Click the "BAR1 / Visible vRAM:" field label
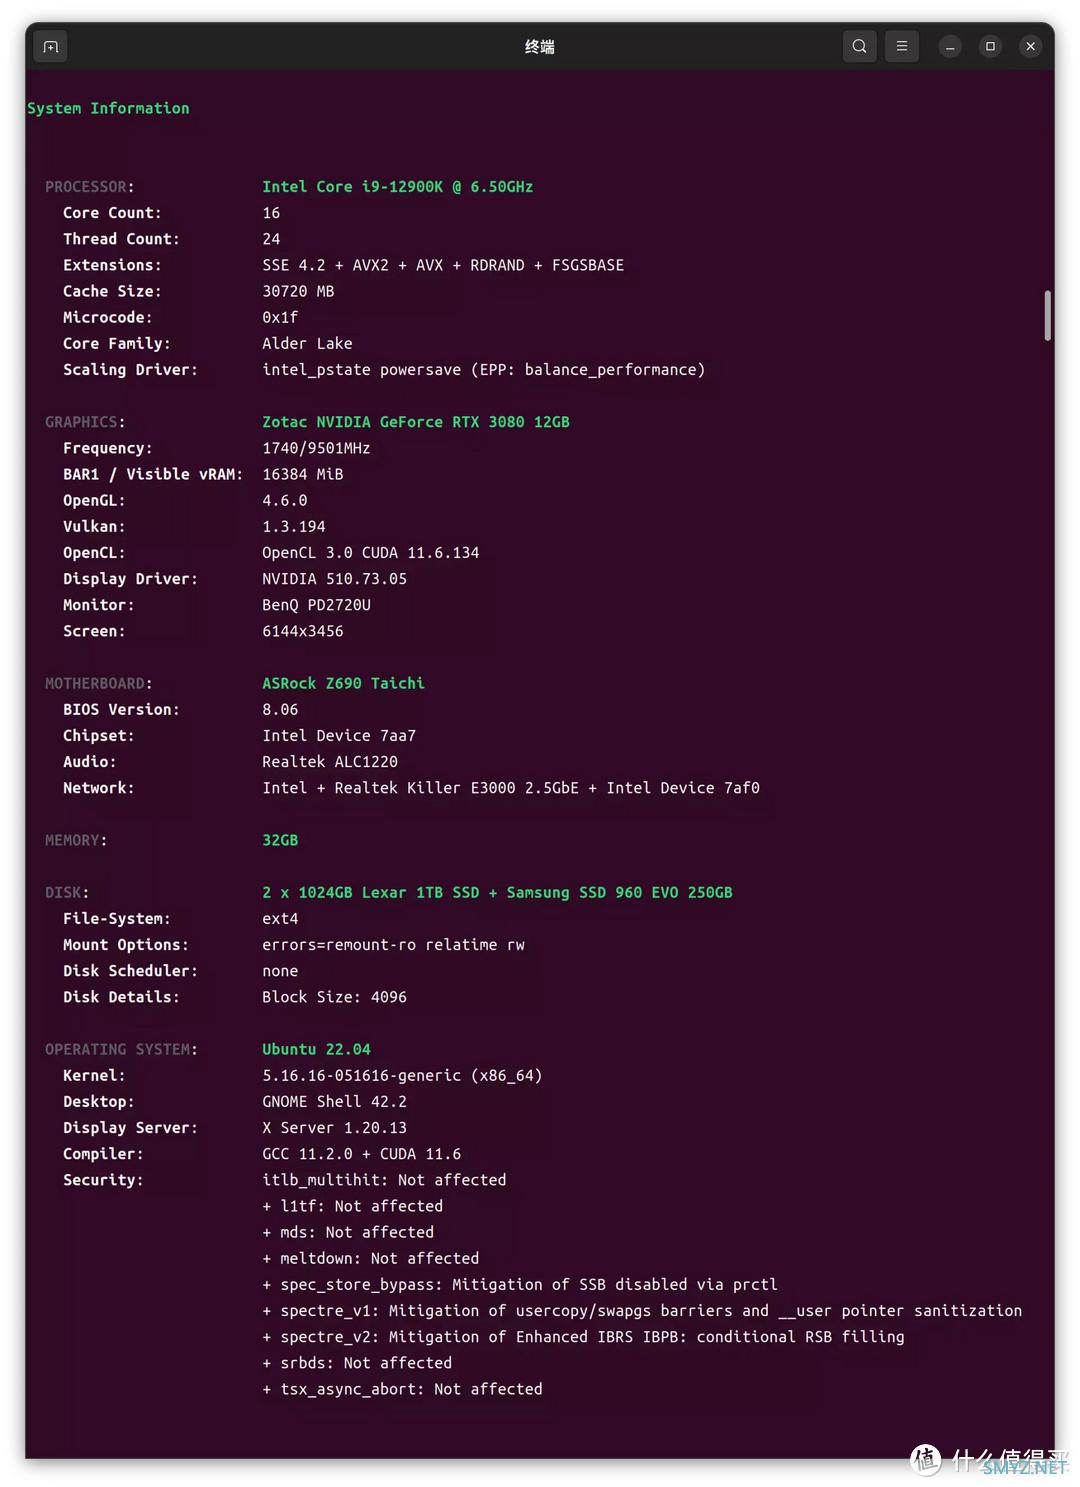This screenshot has height=1487, width=1080. 153,474
